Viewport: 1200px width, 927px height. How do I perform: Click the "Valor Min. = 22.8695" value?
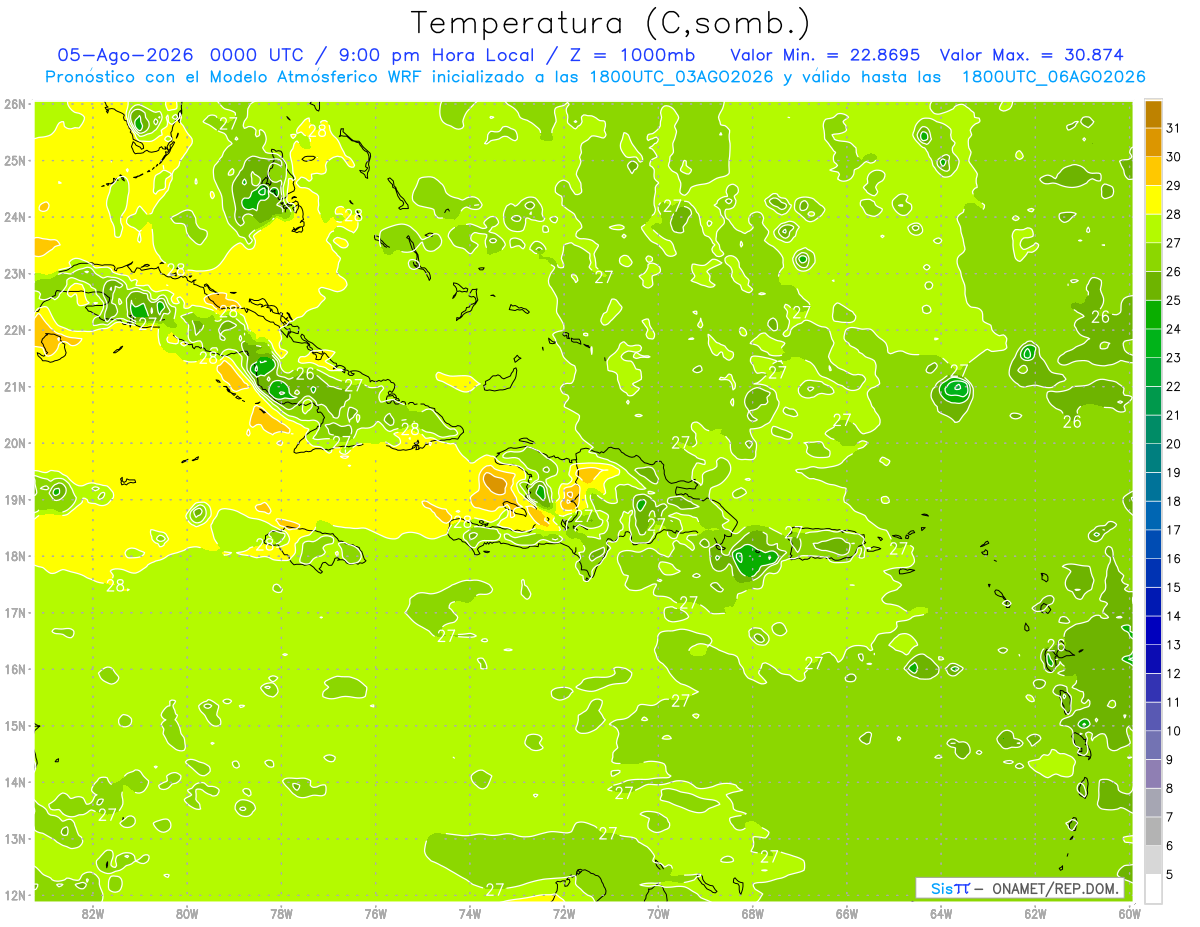pyautogui.click(x=825, y=55)
